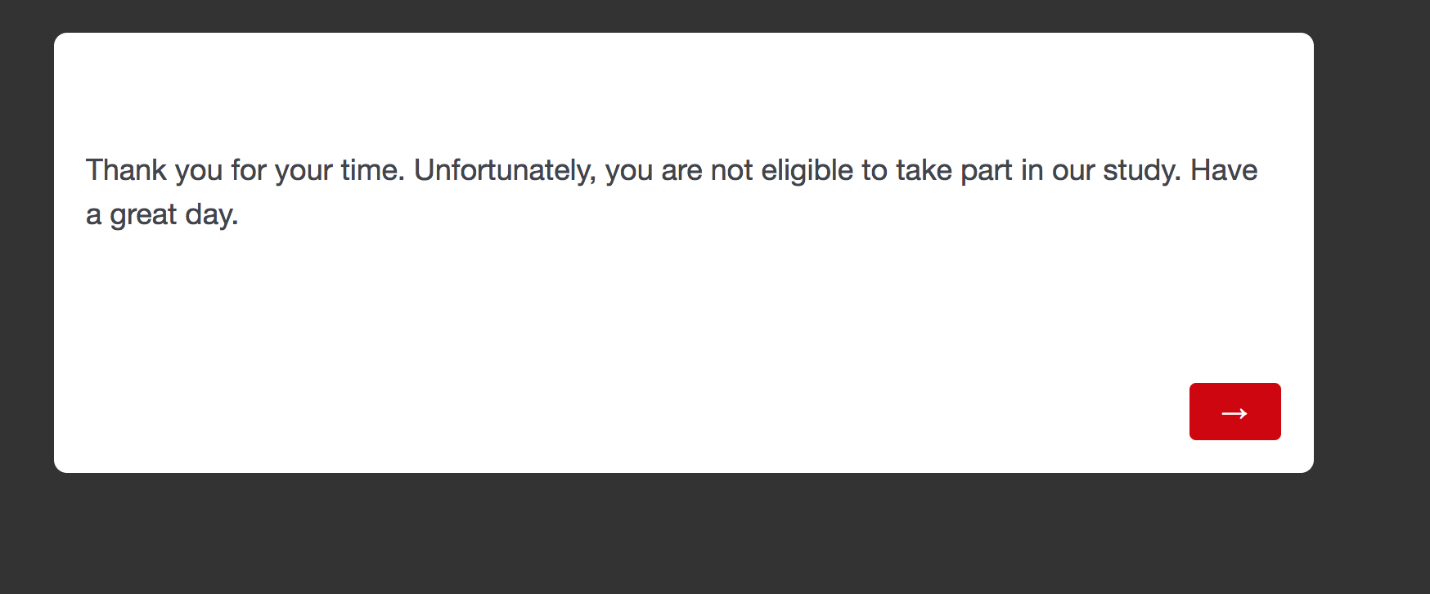1430x594 pixels.
Task: Click the word "eligible" in the message
Action: pyautogui.click(x=807, y=171)
